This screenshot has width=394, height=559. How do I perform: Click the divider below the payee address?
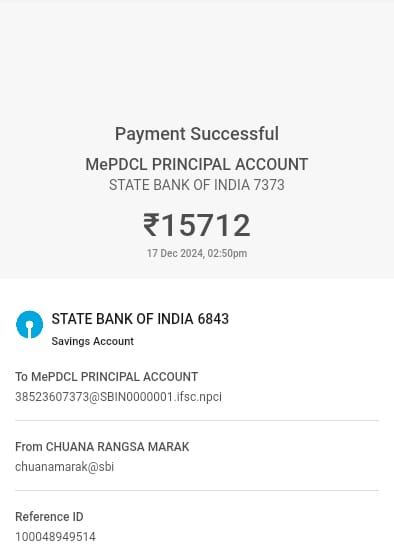click(197, 421)
